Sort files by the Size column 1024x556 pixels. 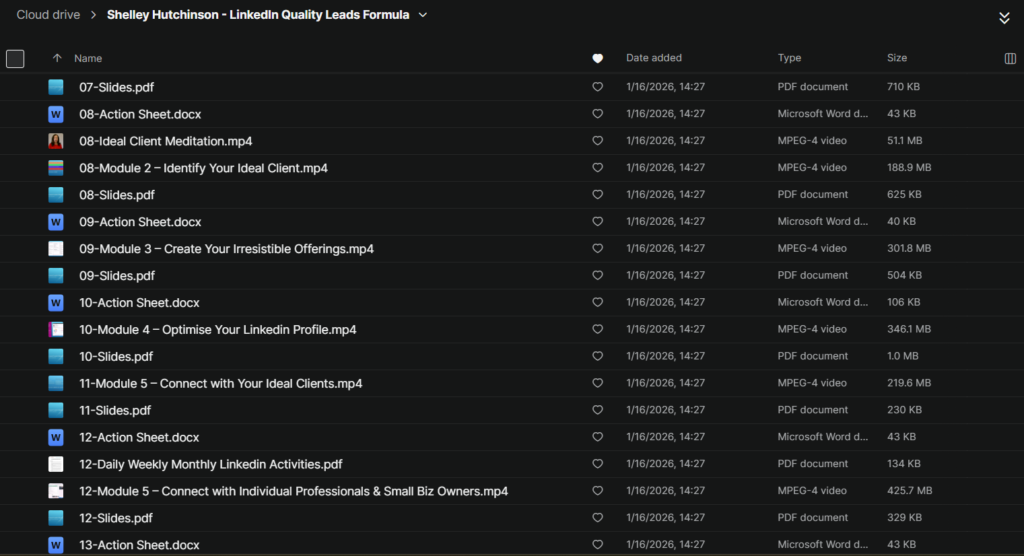tap(897, 57)
